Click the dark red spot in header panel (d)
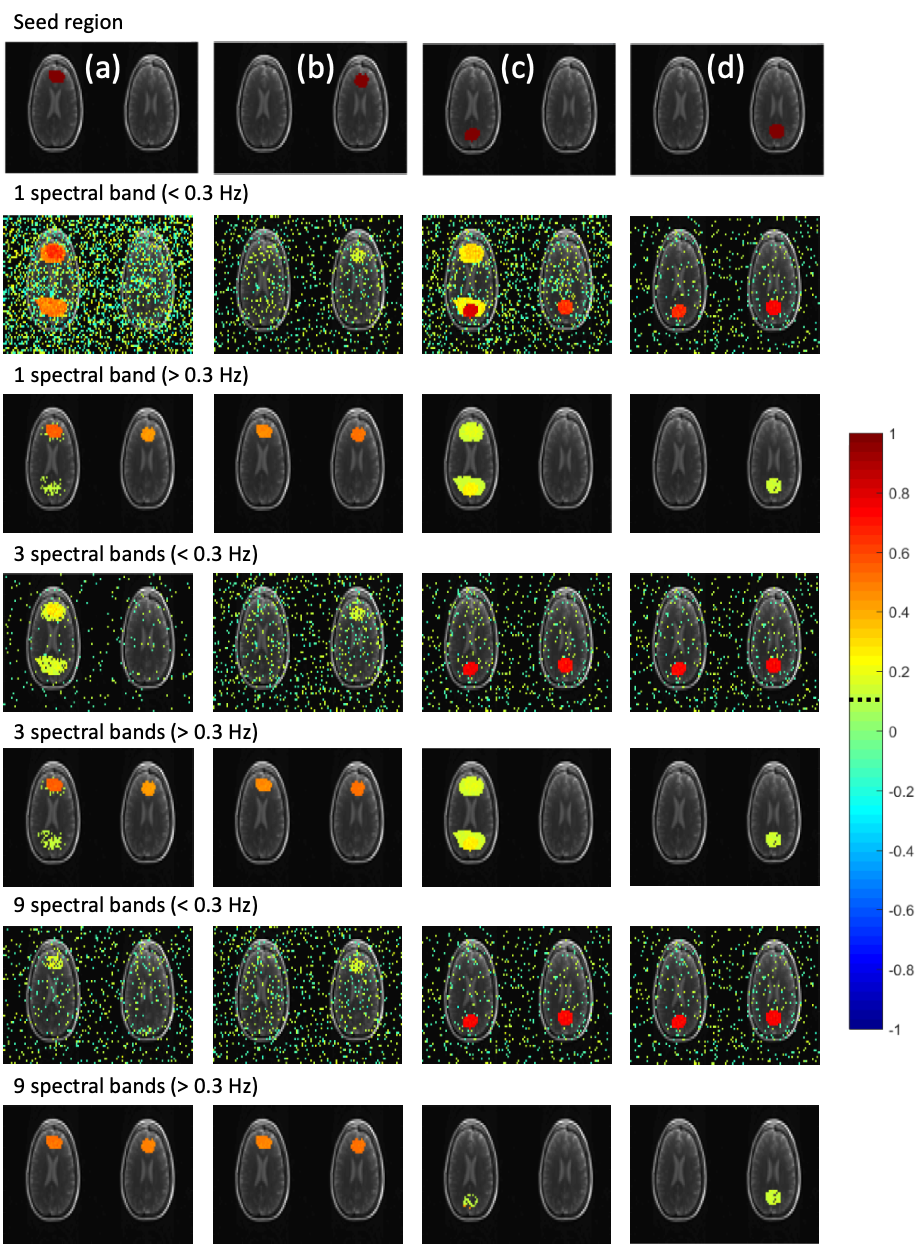Image resolution: width=918 pixels, height=1245 pixels. point(776,130)
